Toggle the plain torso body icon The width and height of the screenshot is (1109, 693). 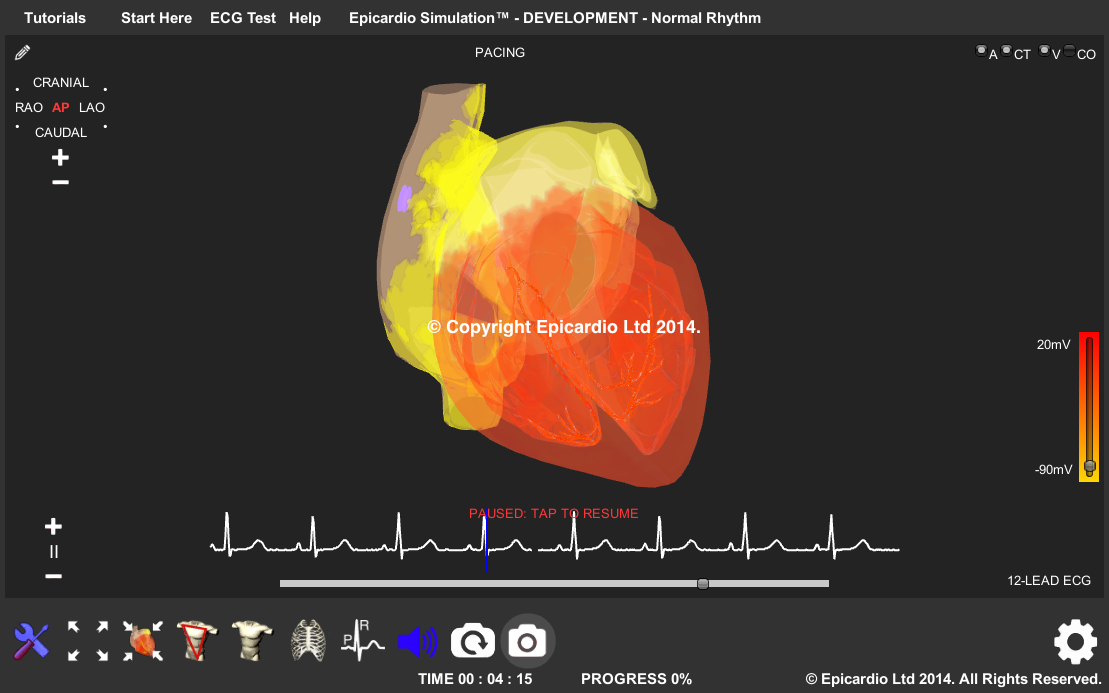tap(250, 641)
